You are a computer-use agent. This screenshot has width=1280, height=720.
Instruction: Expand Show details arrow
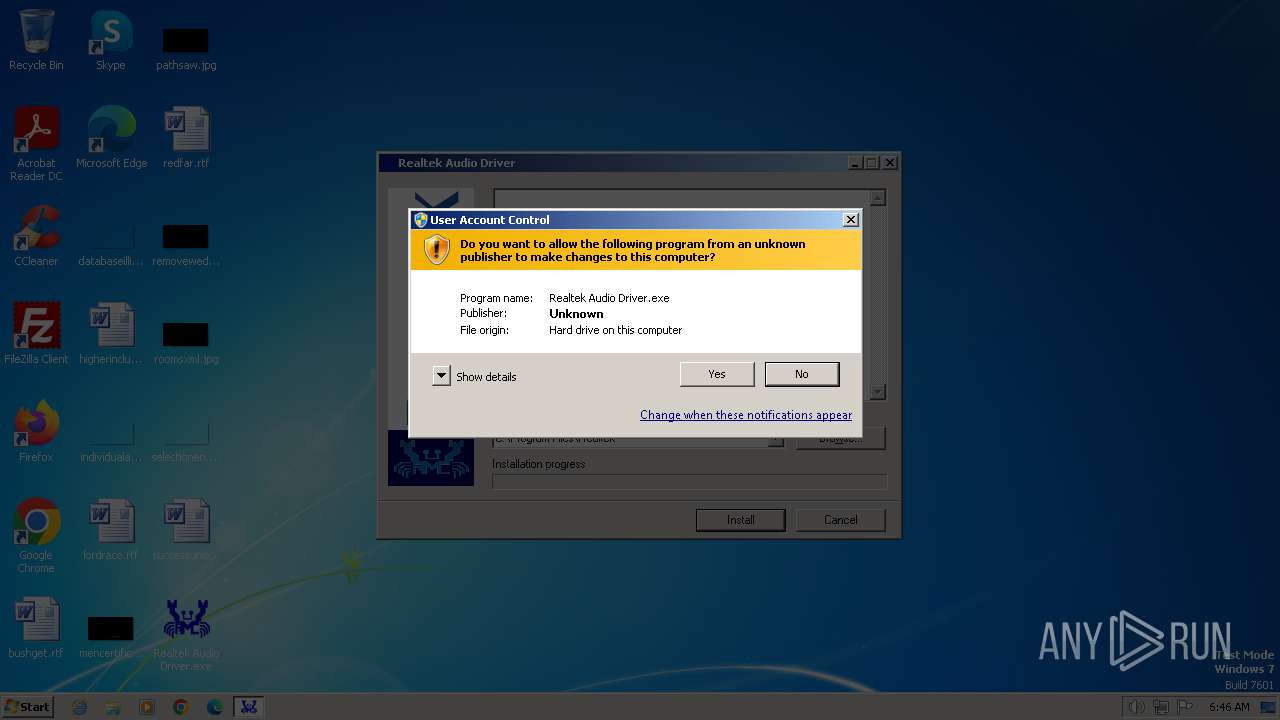click(x=441, y=376)
